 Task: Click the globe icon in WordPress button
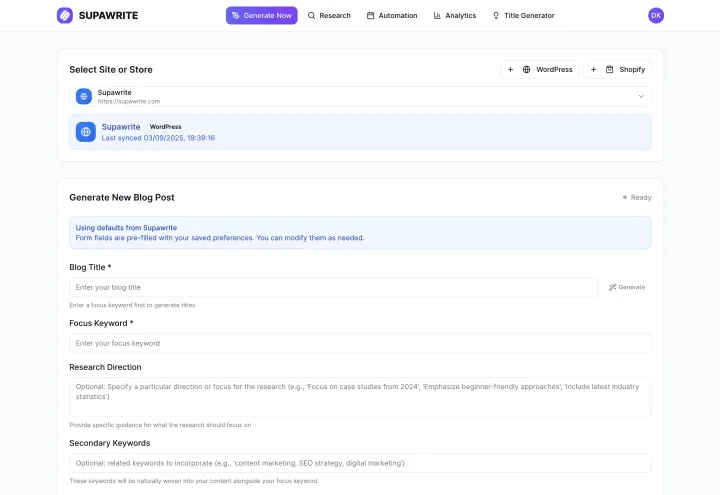pyautogui.click(x=527, y=69)
